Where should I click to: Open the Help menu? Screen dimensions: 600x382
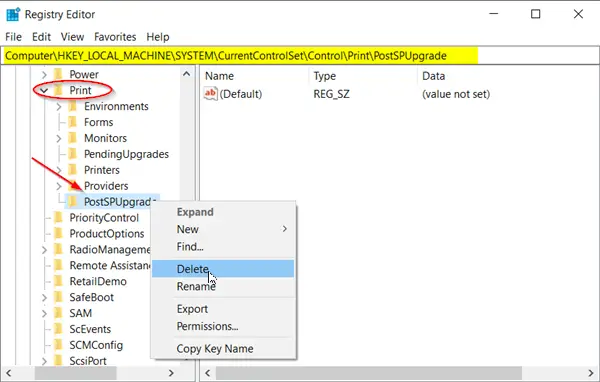[158, 37]
